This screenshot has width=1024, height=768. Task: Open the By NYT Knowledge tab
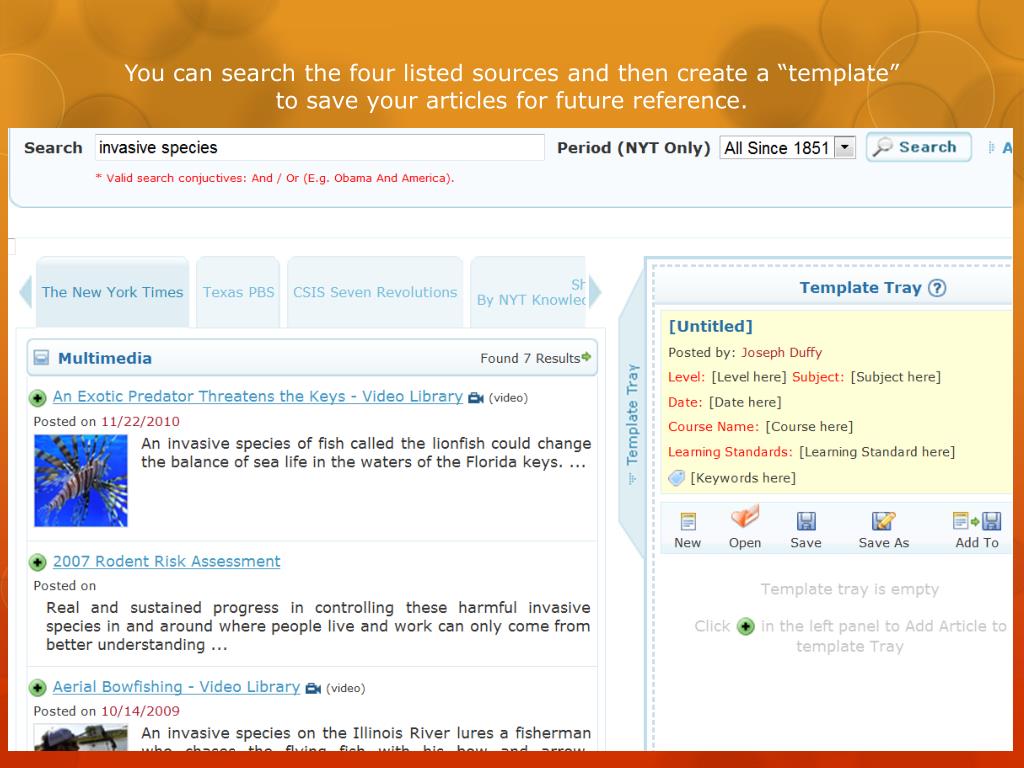(x=528, y=293)
